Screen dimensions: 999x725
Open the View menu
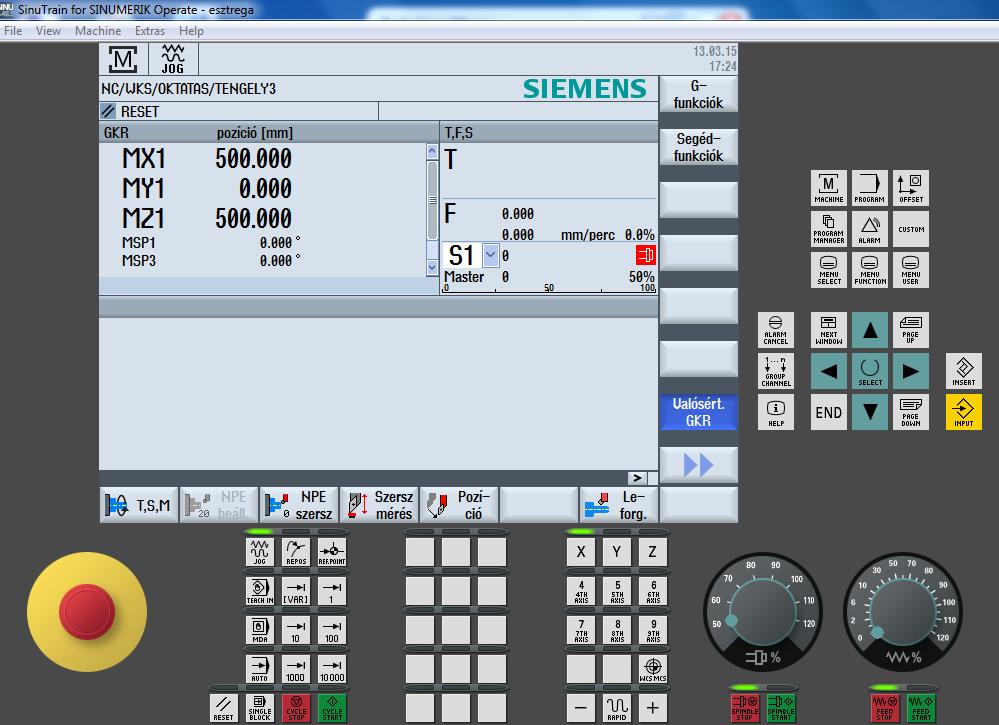point(48,31)
